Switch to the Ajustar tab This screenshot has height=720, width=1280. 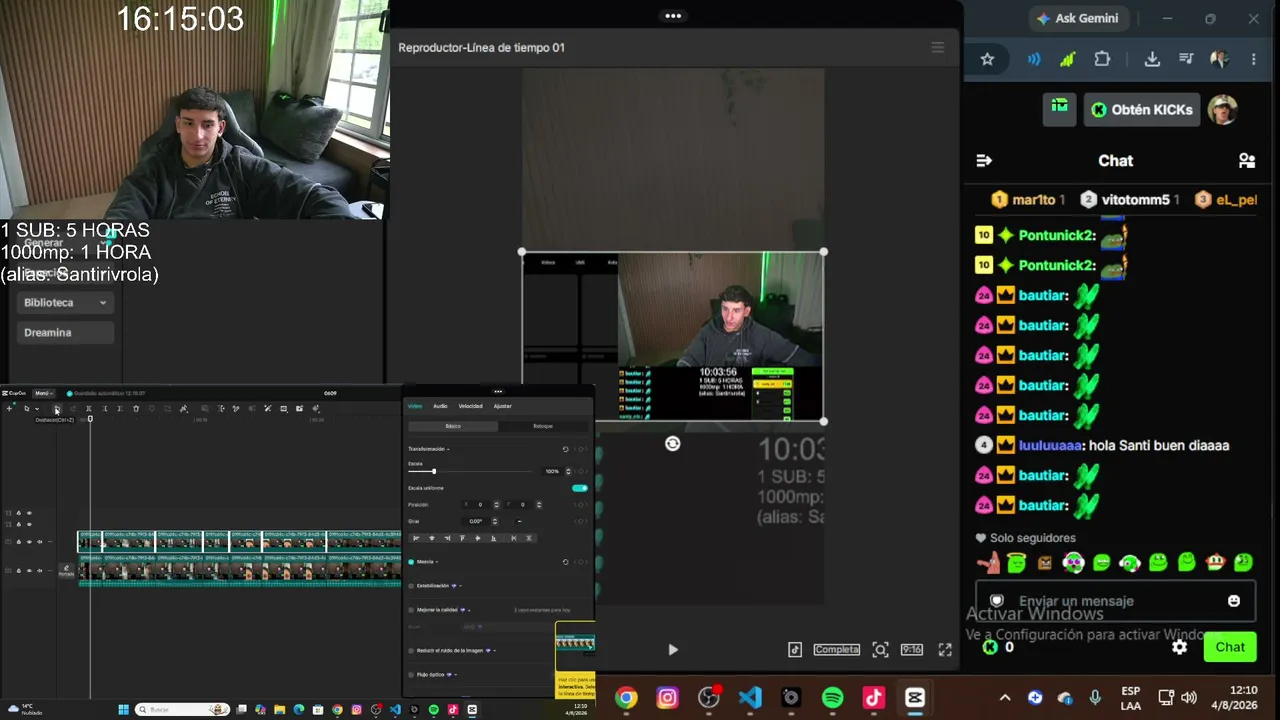[502, 406]
